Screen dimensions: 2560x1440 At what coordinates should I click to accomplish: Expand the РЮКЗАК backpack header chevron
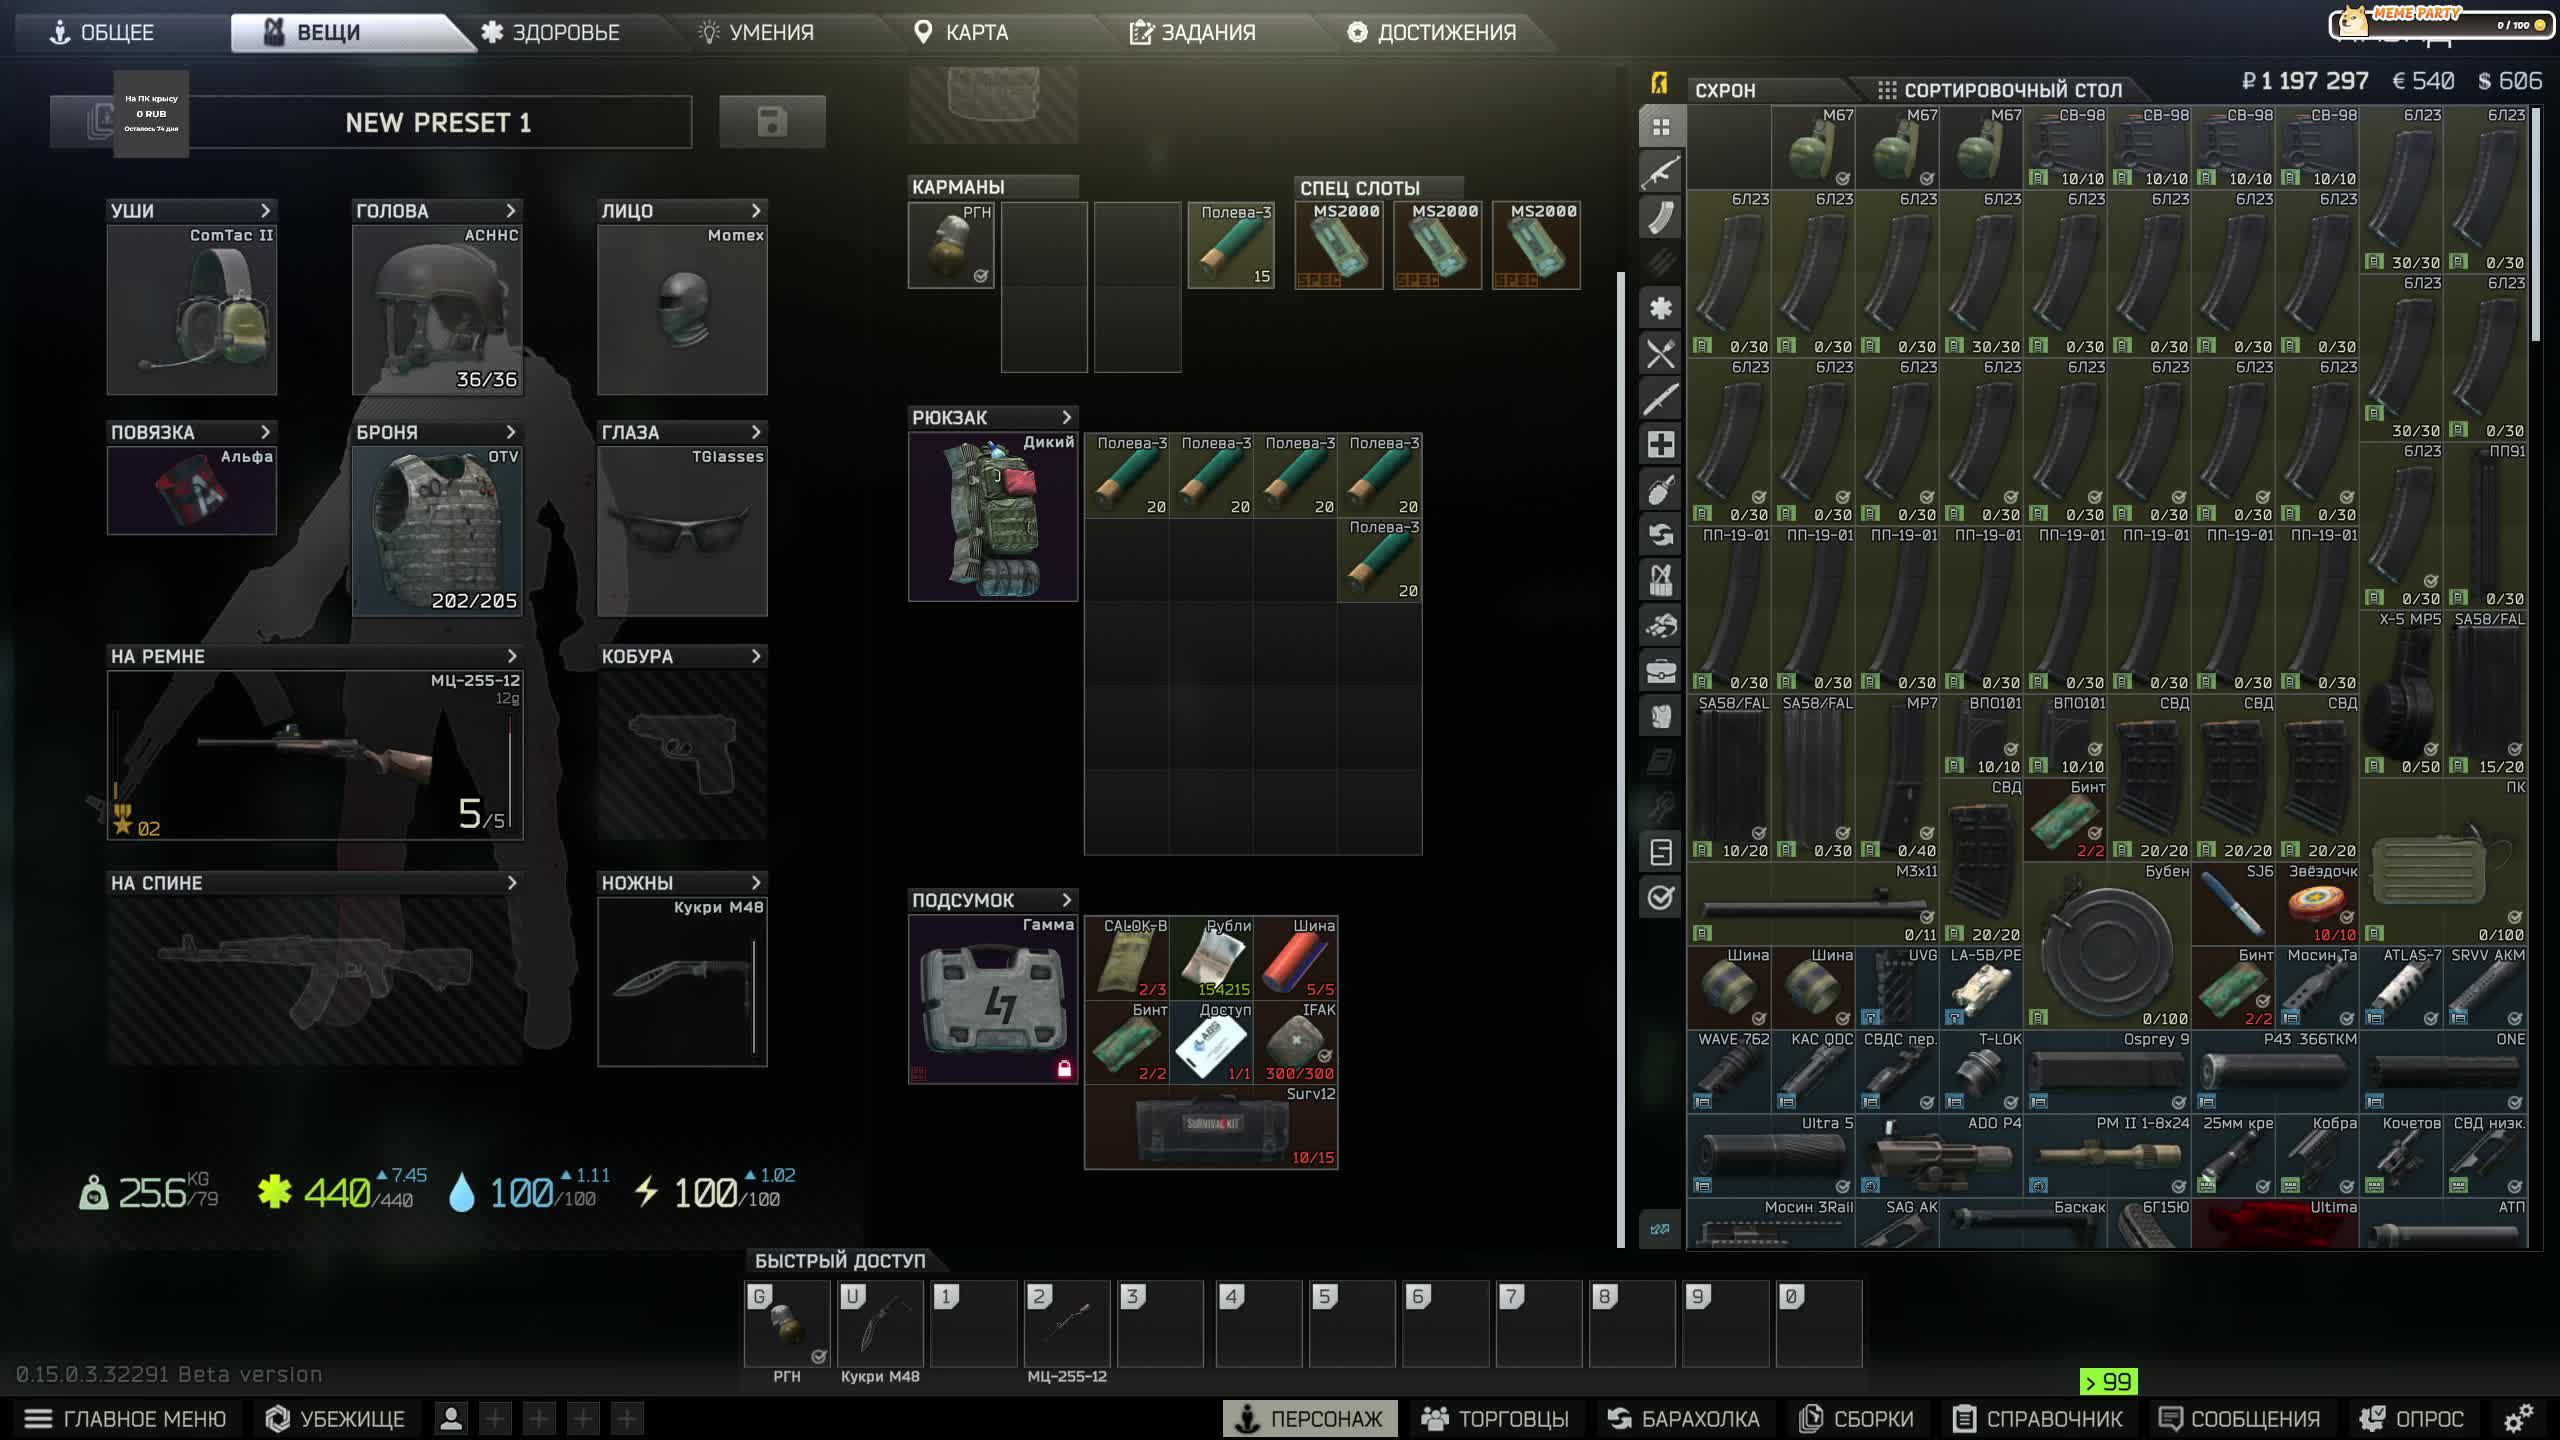point(1066,417)
